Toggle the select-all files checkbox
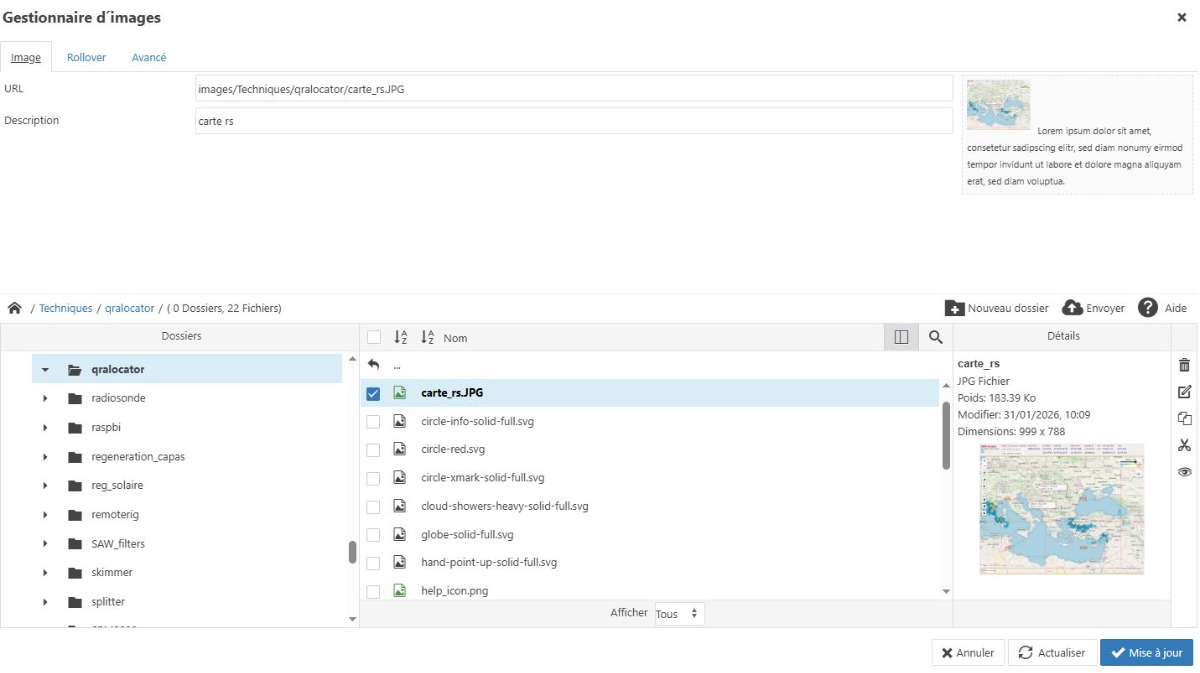Screen dimensions: 1200x673 coord(374,338)
